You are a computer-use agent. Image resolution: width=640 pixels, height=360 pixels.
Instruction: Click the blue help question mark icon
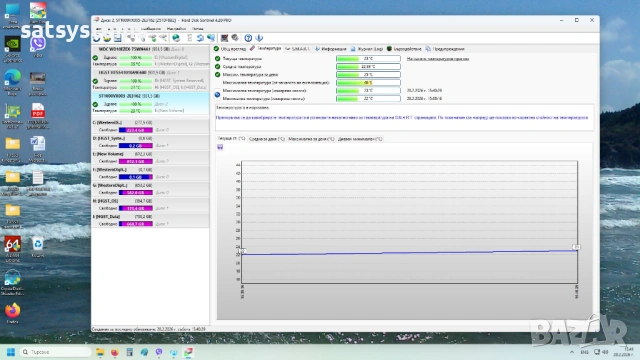[x=248, y=38]
